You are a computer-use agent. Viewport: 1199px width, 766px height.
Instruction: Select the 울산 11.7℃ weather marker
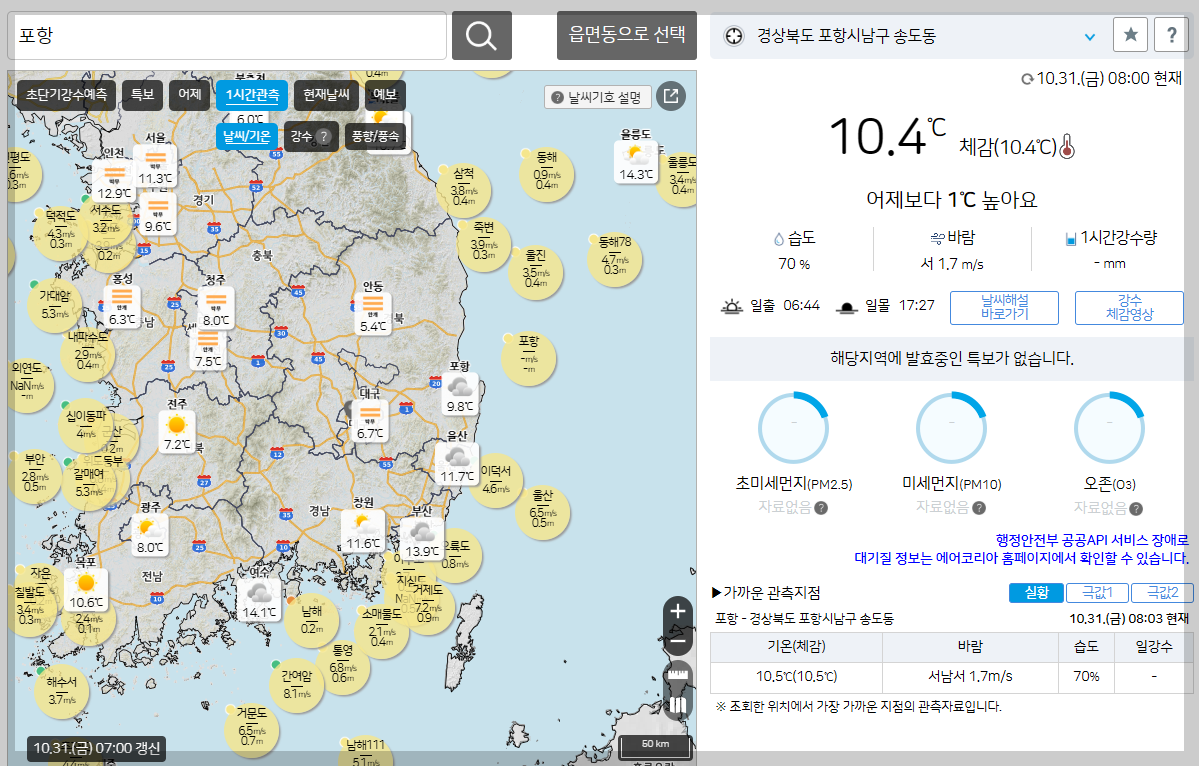click(457, 463)
